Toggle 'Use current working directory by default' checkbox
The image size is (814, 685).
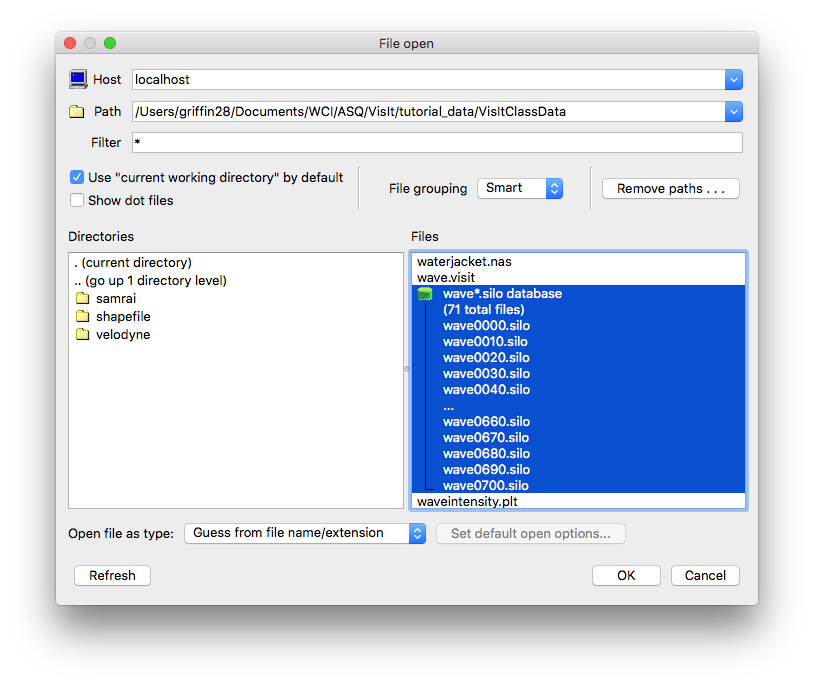point(77,177)
